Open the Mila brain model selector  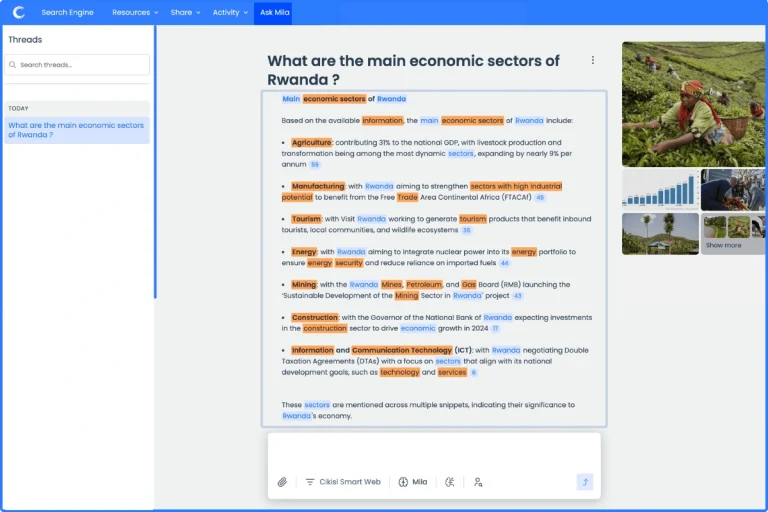click(x=412, y=482)
